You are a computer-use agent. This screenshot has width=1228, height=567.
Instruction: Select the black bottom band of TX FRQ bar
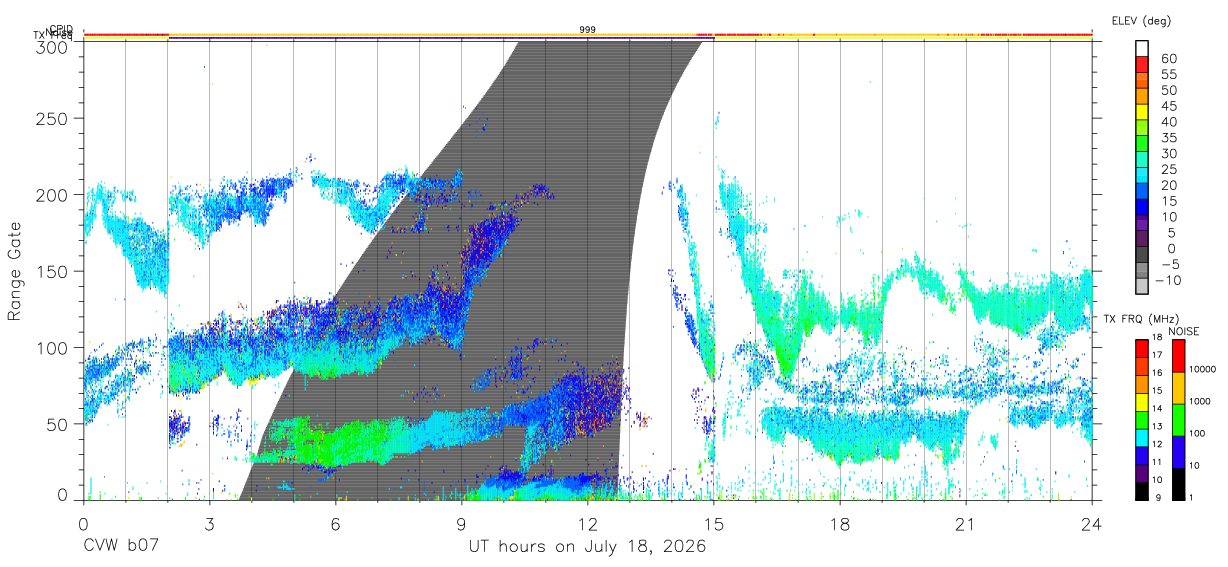click(x=1142, y=491)
